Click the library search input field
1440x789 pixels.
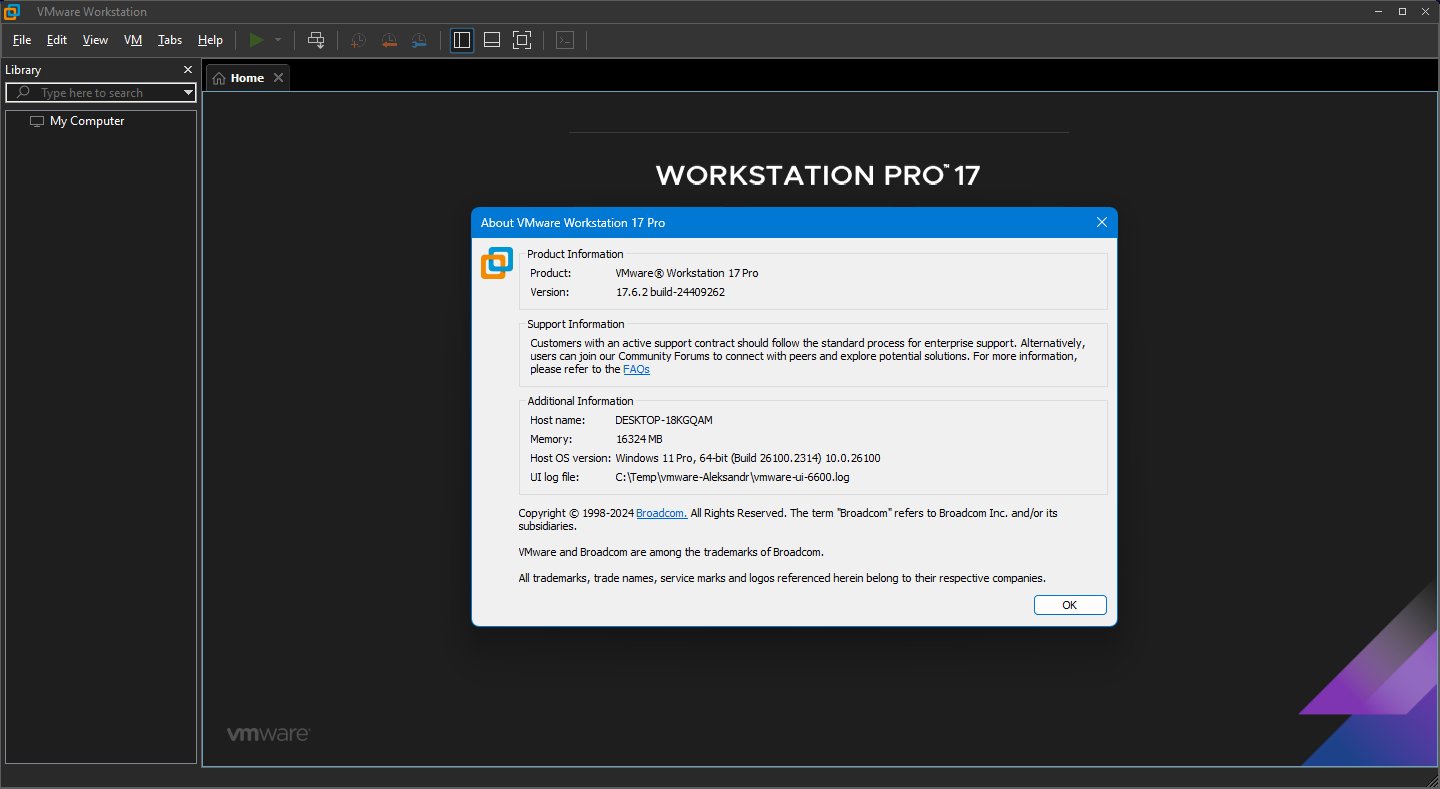click(x=100, y=93)
